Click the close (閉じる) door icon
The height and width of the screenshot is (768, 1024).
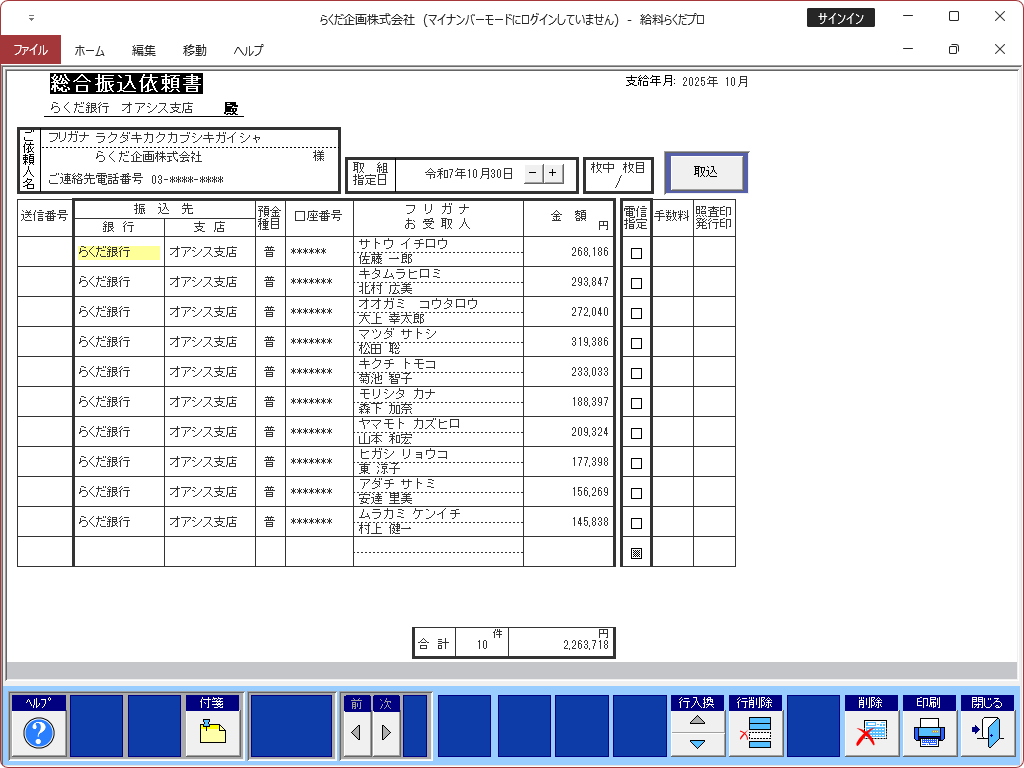point(987,734)
